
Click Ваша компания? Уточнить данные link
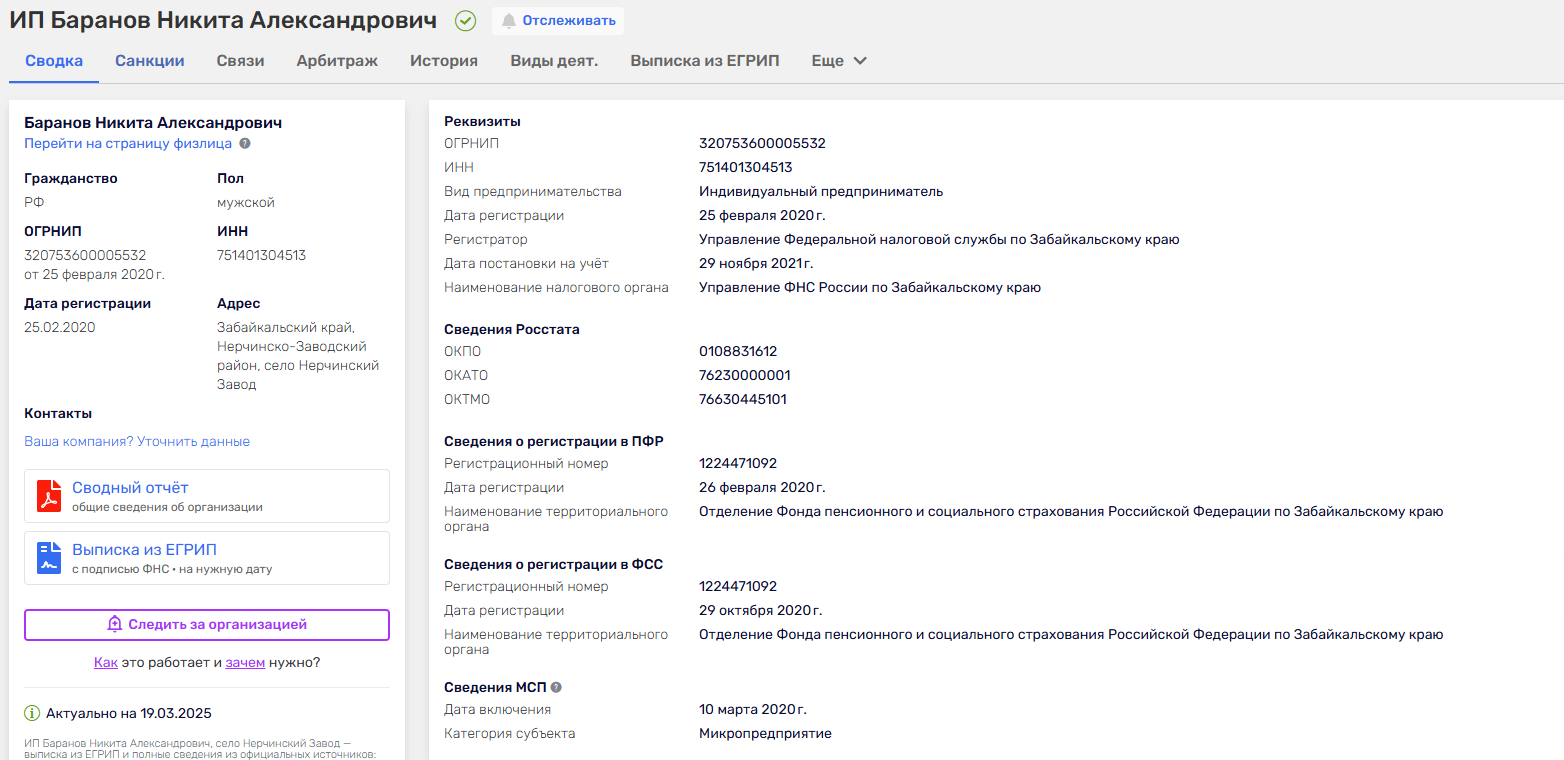137,442
